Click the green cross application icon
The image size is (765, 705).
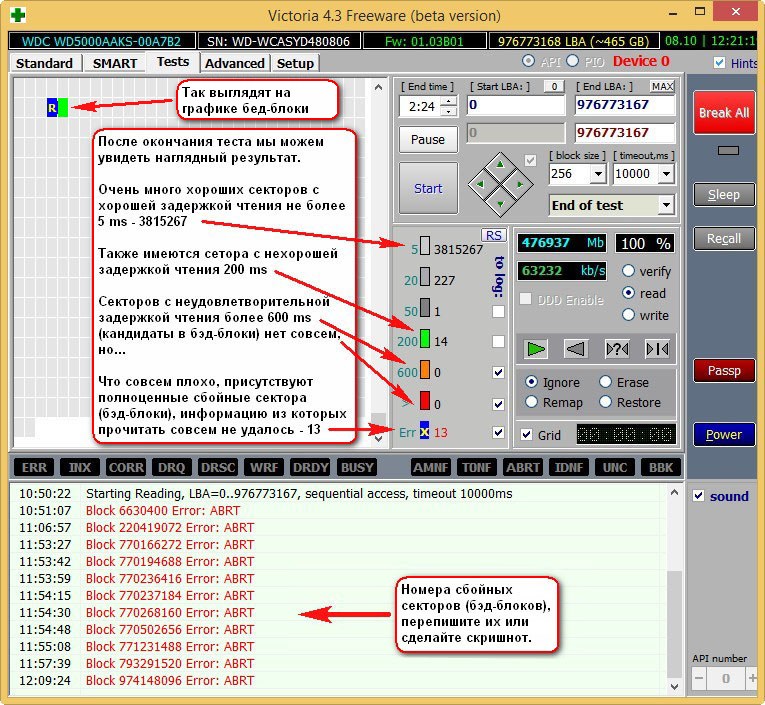(18, 15)
